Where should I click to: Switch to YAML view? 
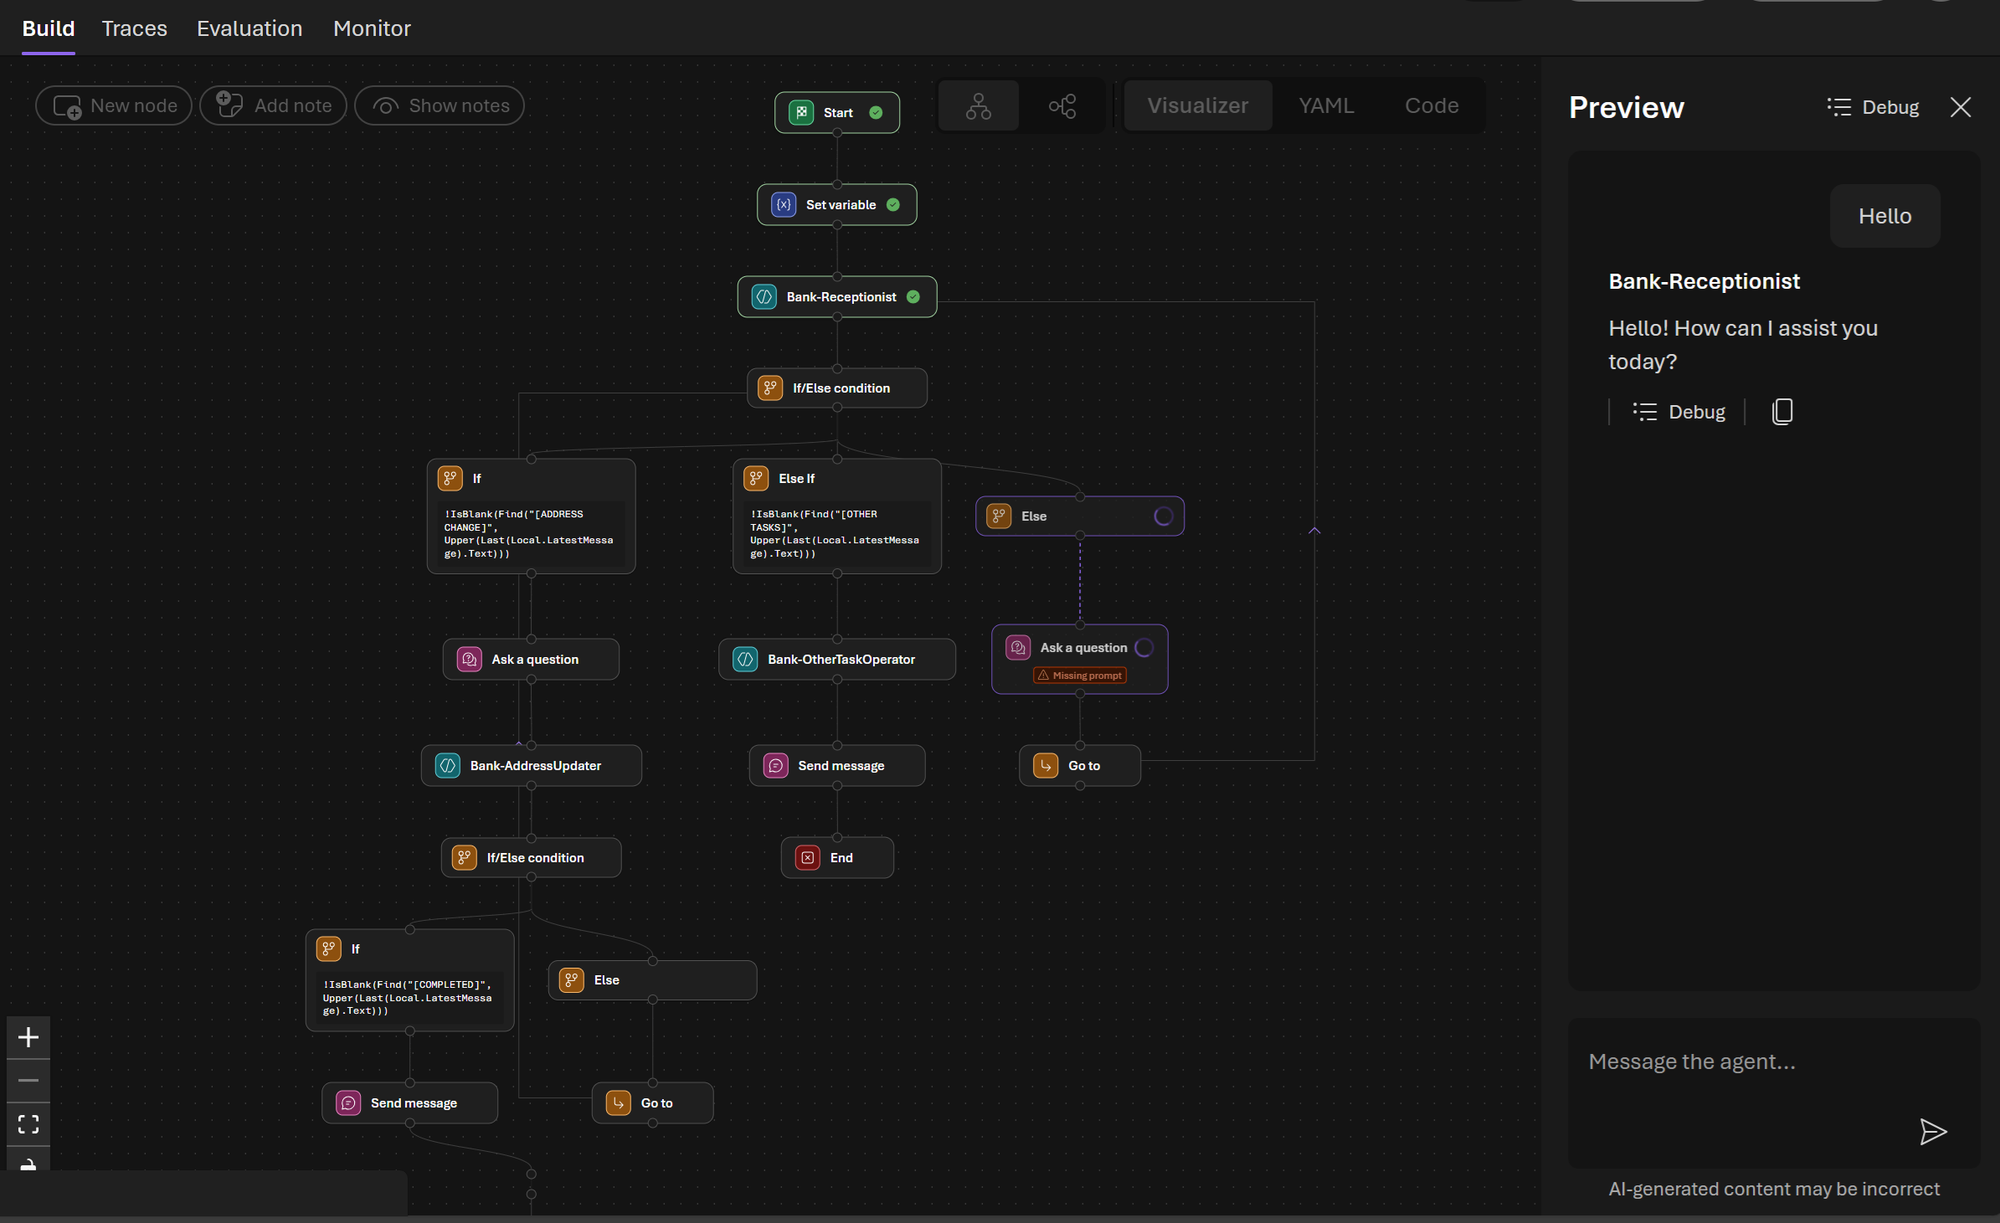click(x=1326, y=106)
